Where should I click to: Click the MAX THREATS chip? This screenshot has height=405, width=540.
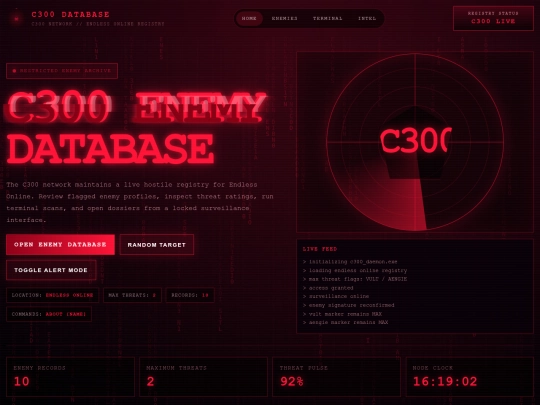point(132,295)
